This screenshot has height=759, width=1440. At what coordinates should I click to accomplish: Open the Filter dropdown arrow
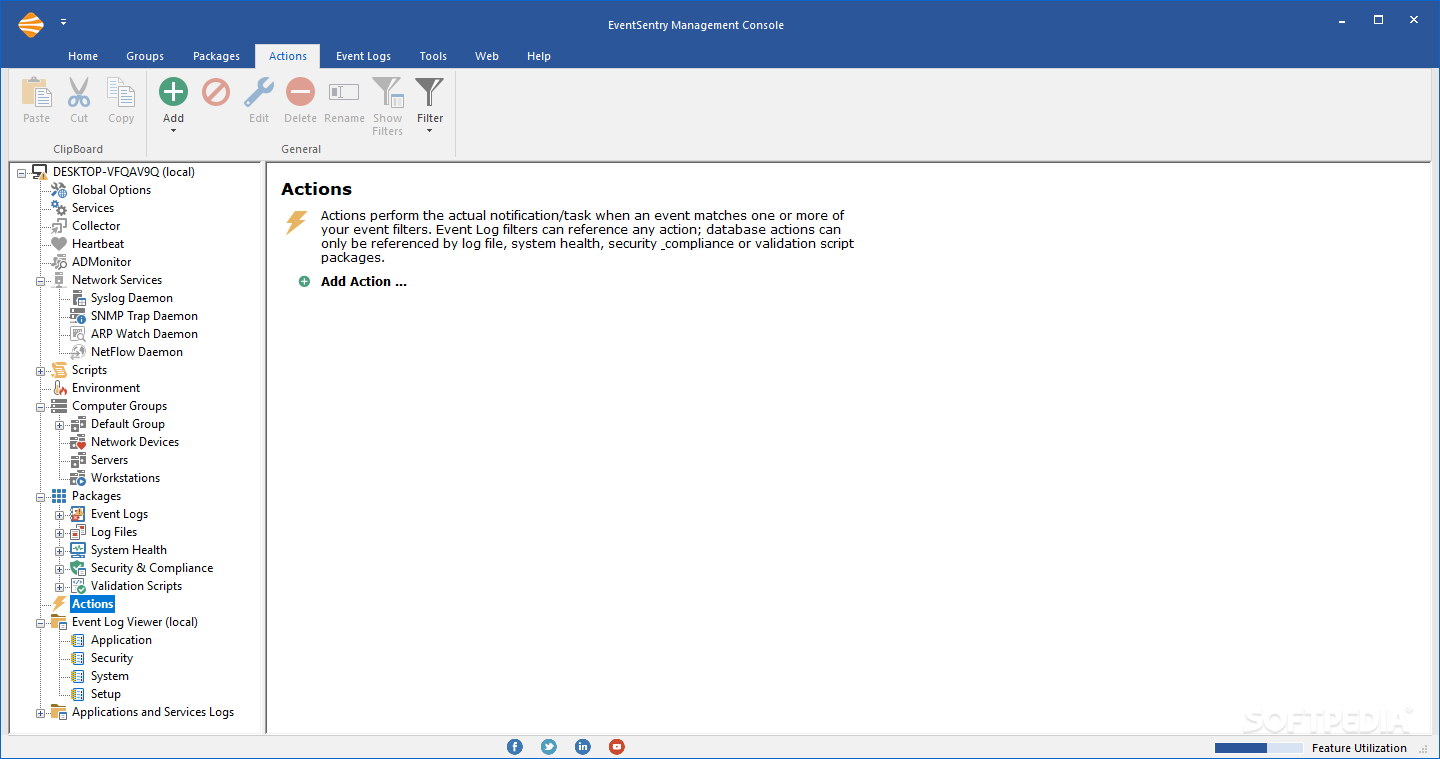tap(429, 131)
